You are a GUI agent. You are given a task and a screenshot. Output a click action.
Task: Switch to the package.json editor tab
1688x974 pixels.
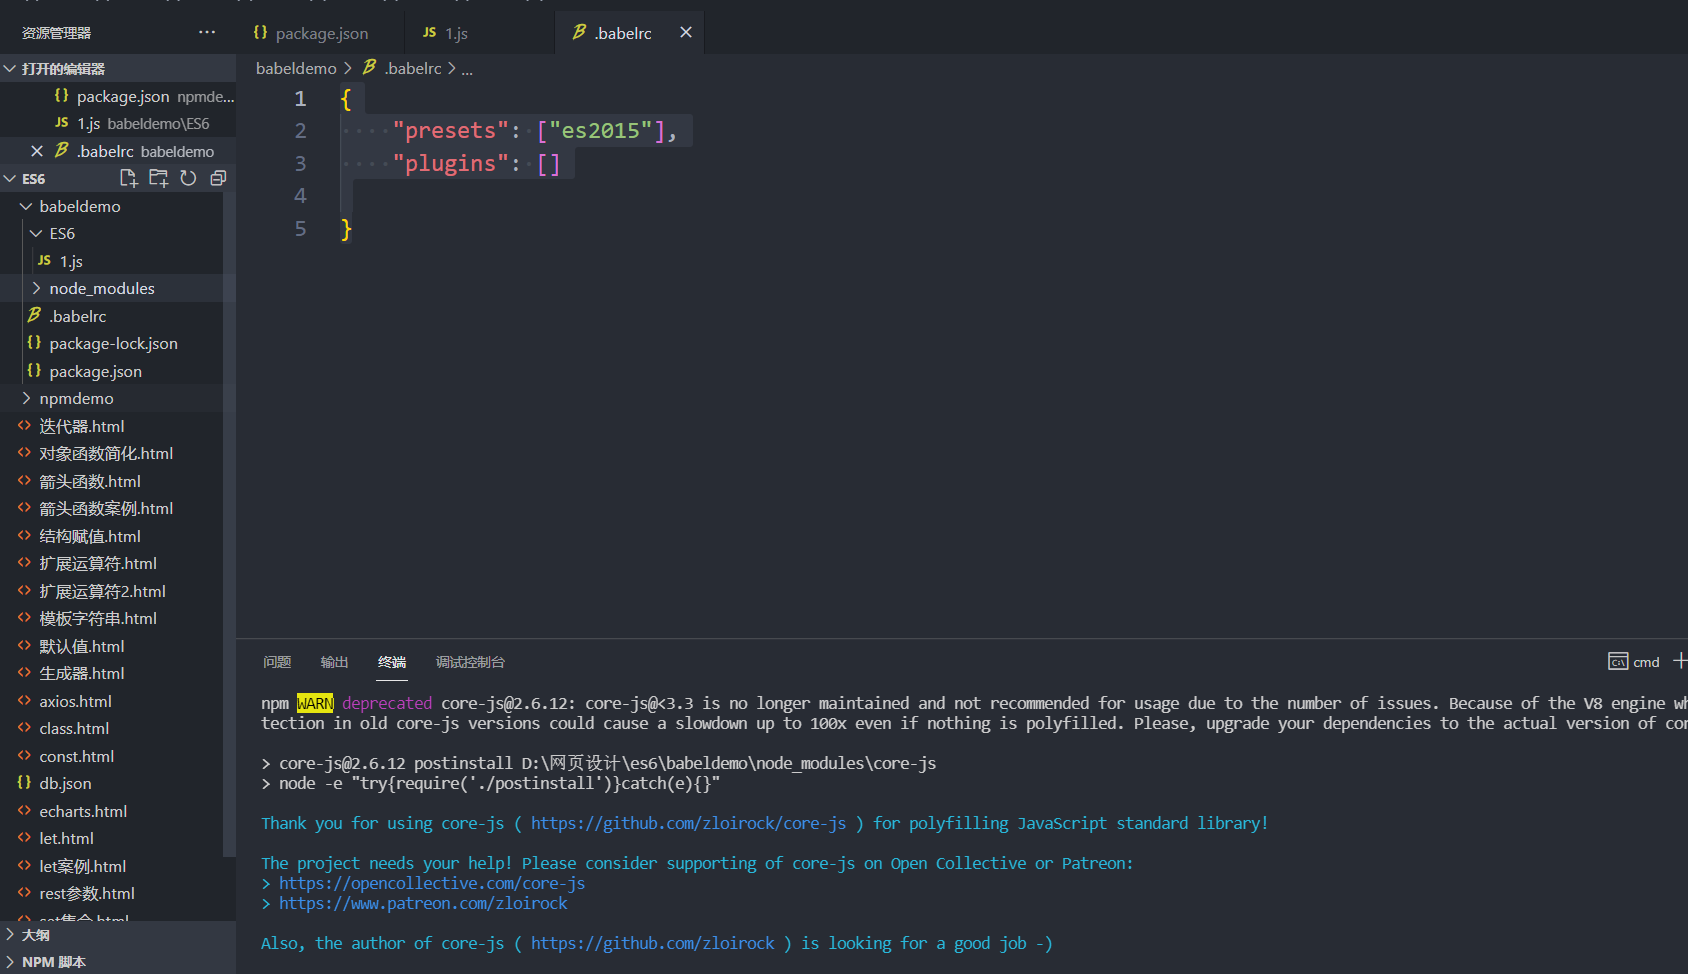[320, 33]
